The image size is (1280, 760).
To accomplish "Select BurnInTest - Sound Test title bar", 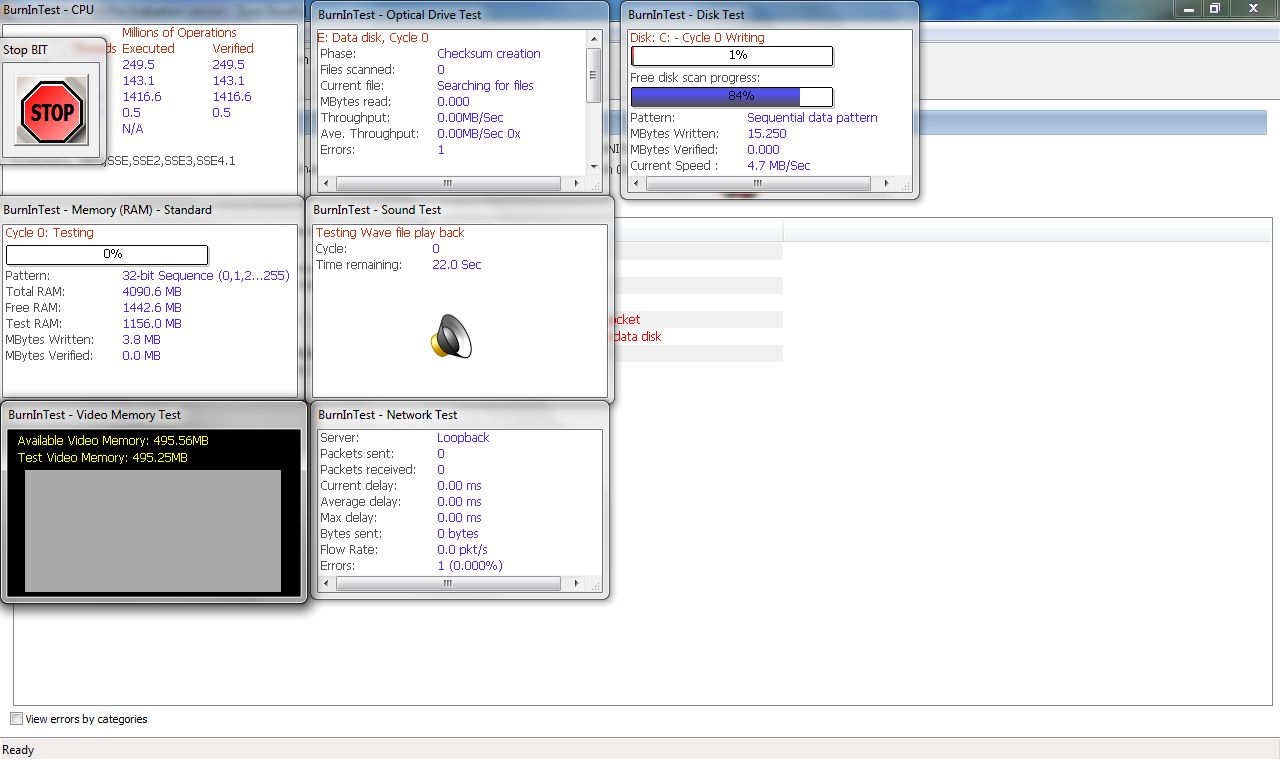I will coord(461,210).
